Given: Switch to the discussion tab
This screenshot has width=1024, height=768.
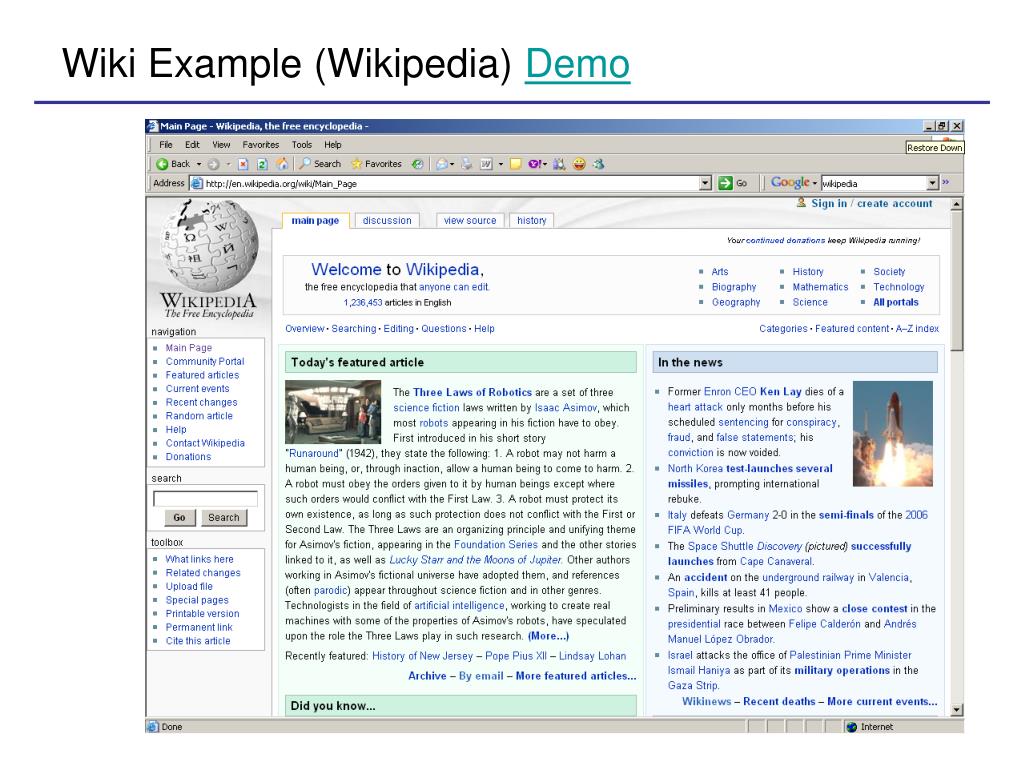Looking at the screenshot, I should coord(387,221).
